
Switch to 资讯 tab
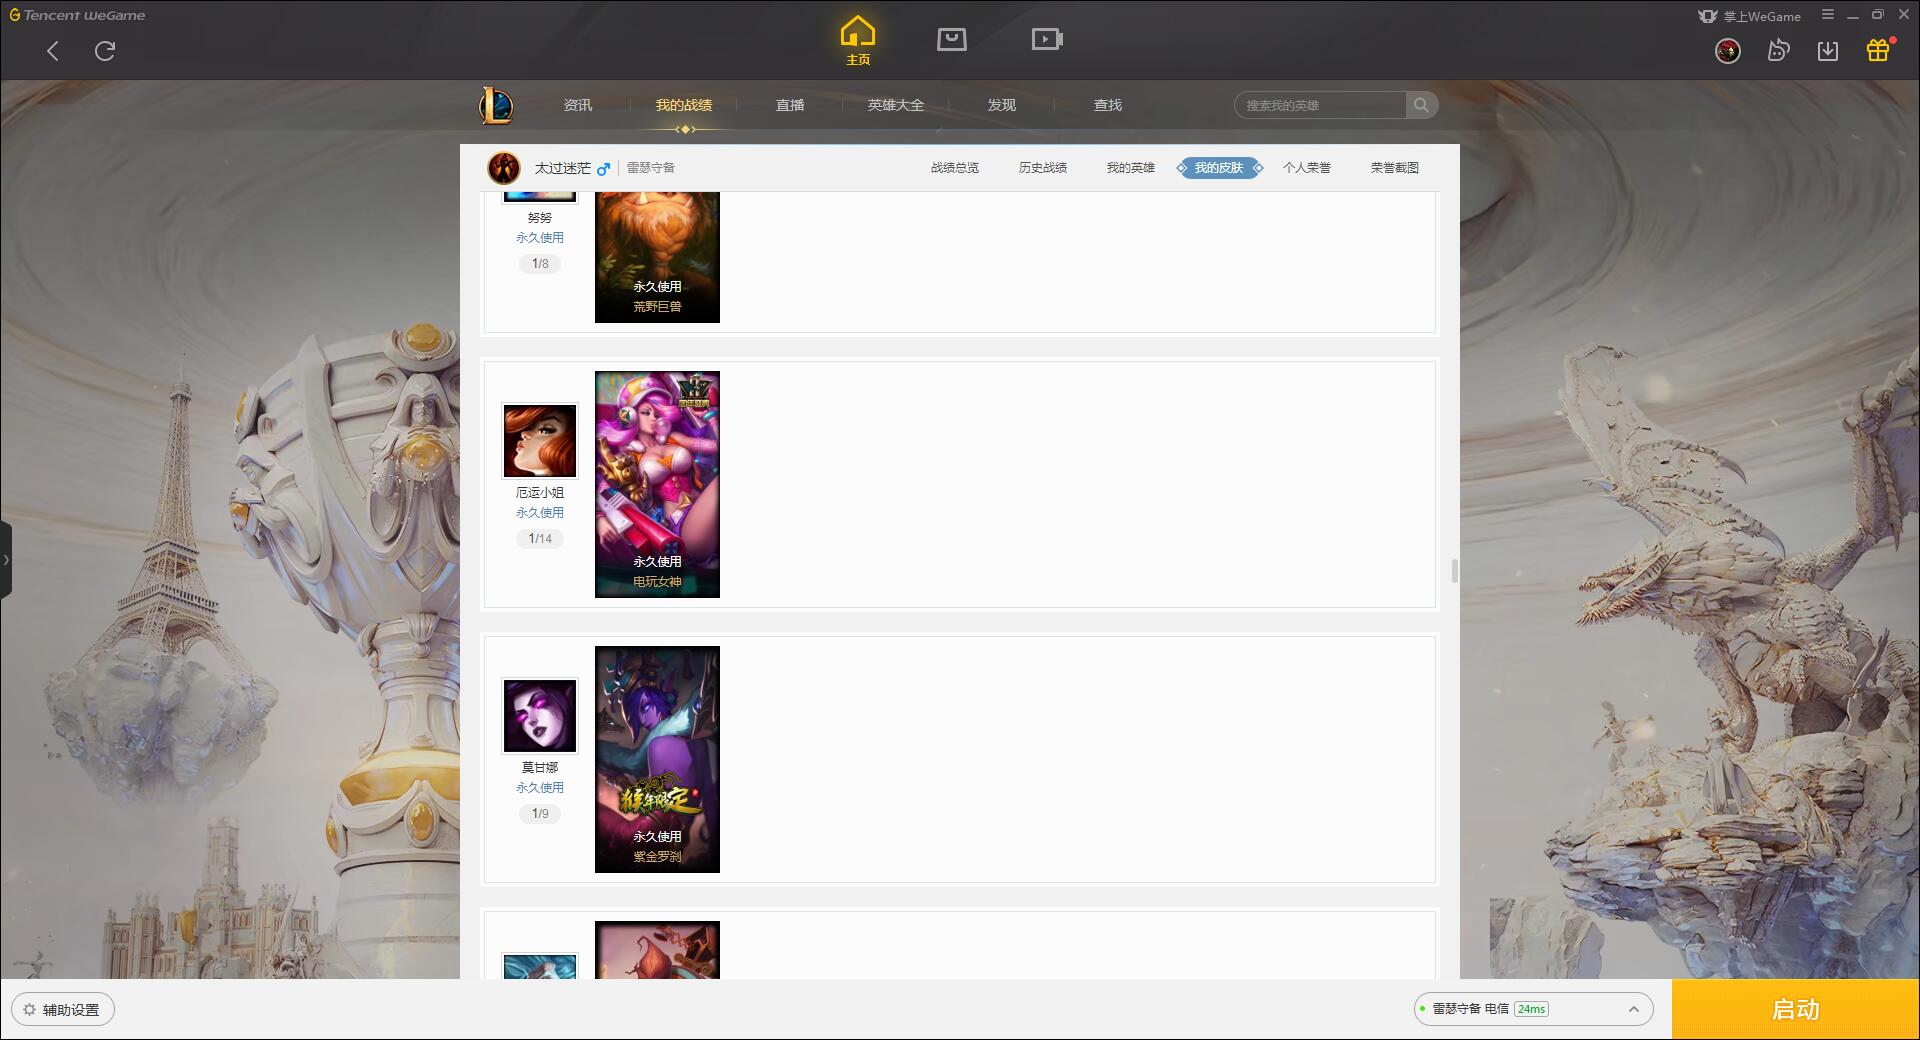click(578, 105)
